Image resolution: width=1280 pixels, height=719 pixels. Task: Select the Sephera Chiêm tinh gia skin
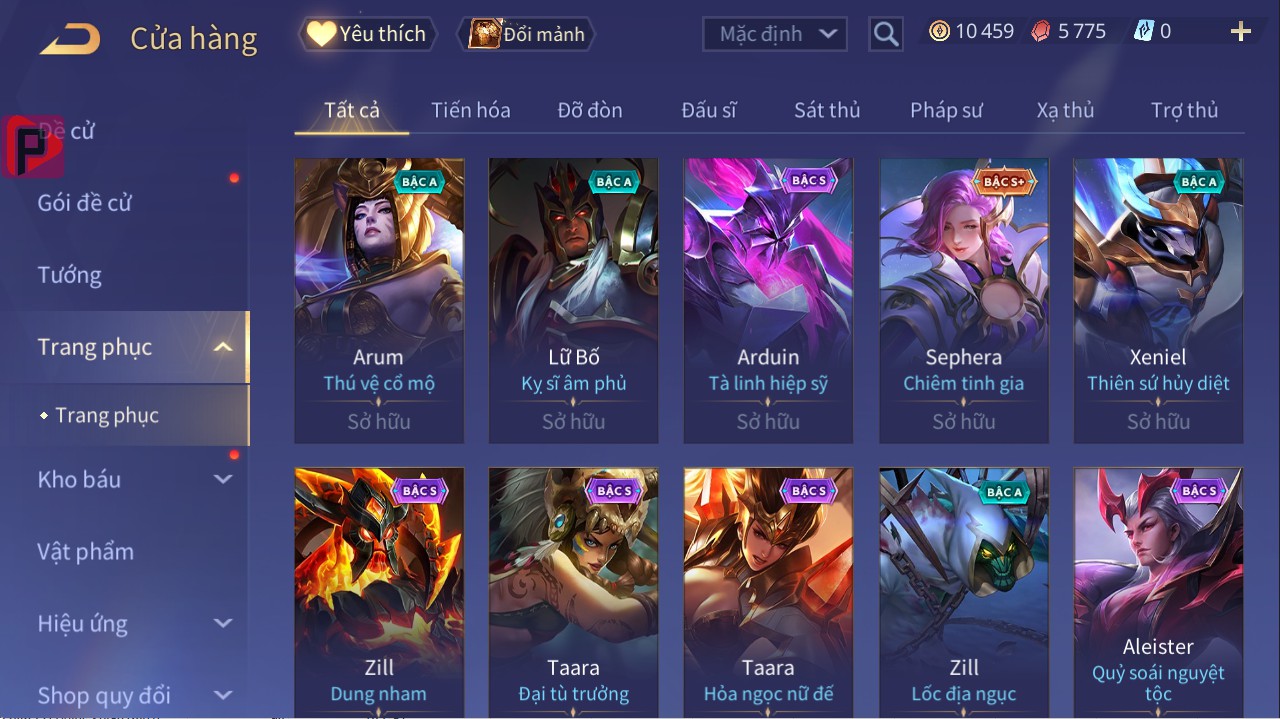coord(964,300)
